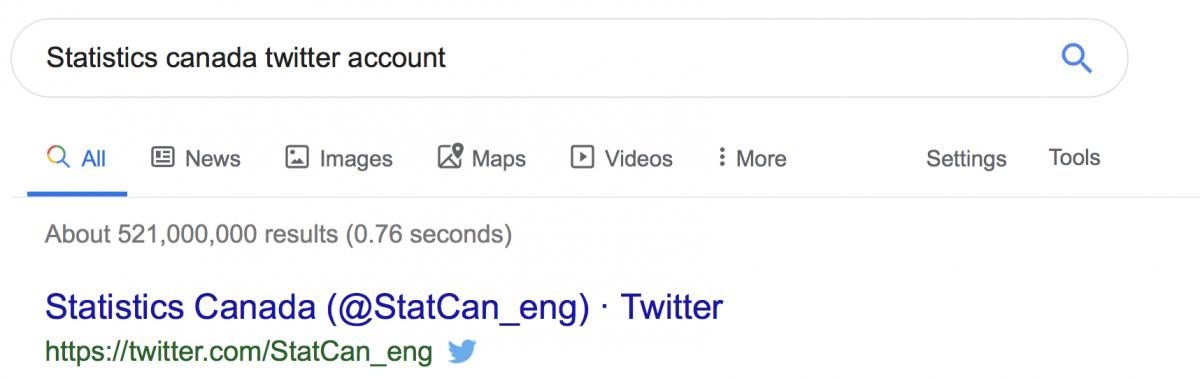The width and height of the screenshot is (1200, 379).
Task: Expand the More search categories menu
Action: (761, 158)
